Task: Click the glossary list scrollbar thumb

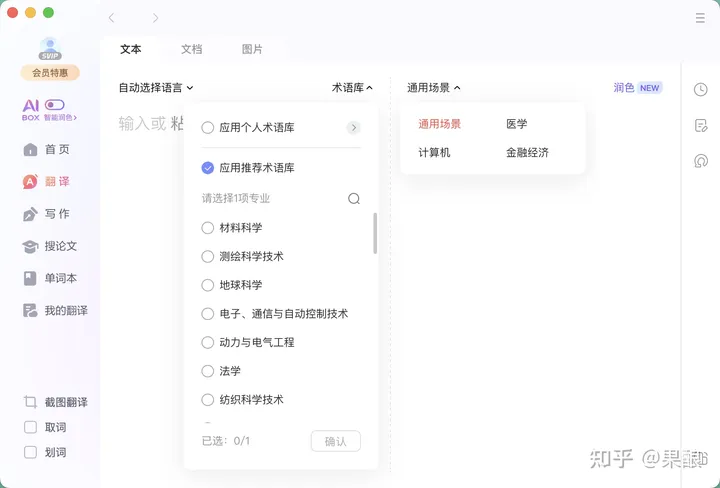Action: tap(375, 233)
